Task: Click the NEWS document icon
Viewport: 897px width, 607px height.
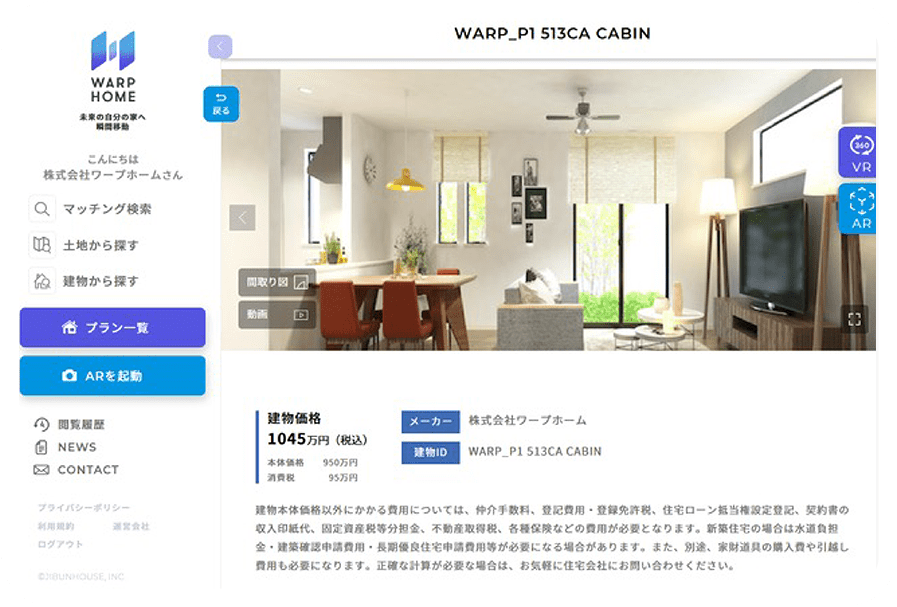Action: 41,447
